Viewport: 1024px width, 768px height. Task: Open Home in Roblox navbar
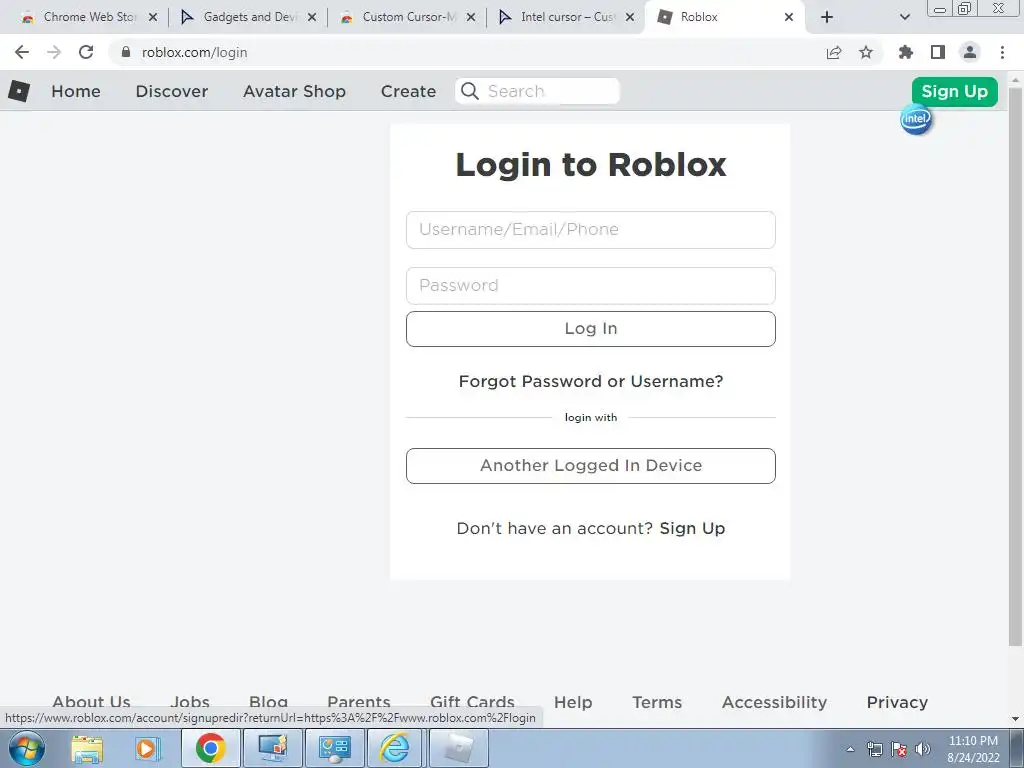point(76,91)
